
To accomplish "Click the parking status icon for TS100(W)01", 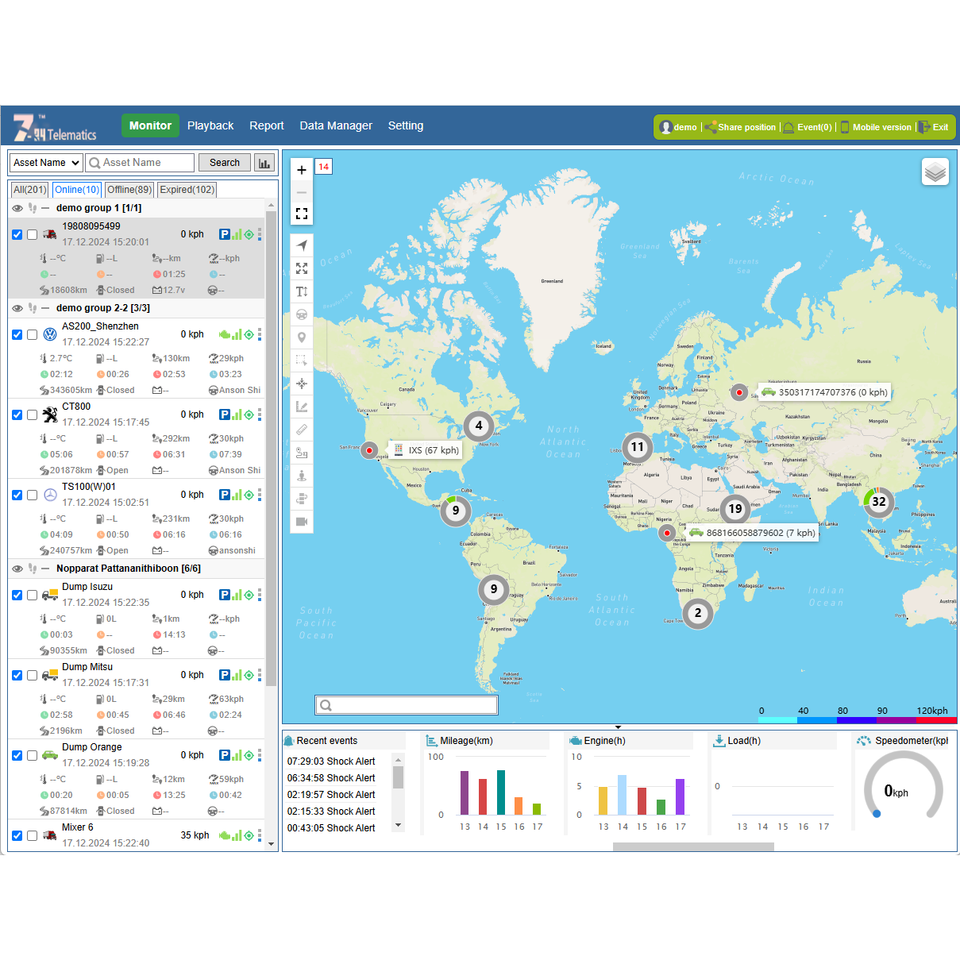I will tap(225, 495).
